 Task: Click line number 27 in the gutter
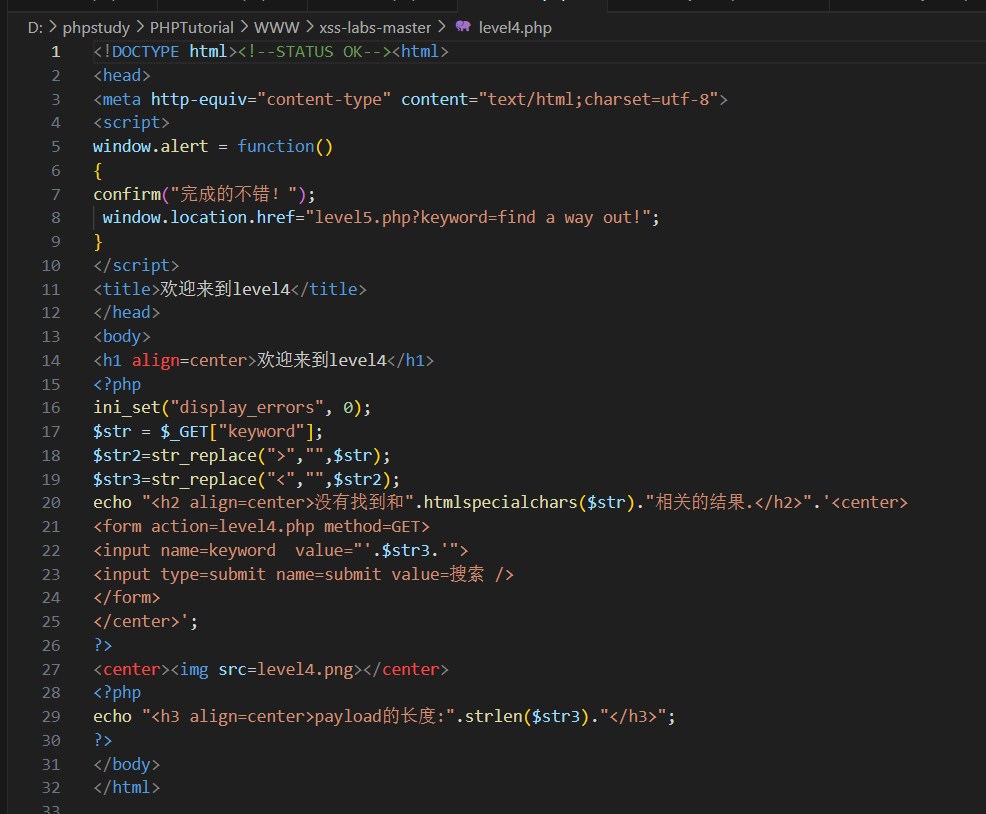click(x=51, y=669)
